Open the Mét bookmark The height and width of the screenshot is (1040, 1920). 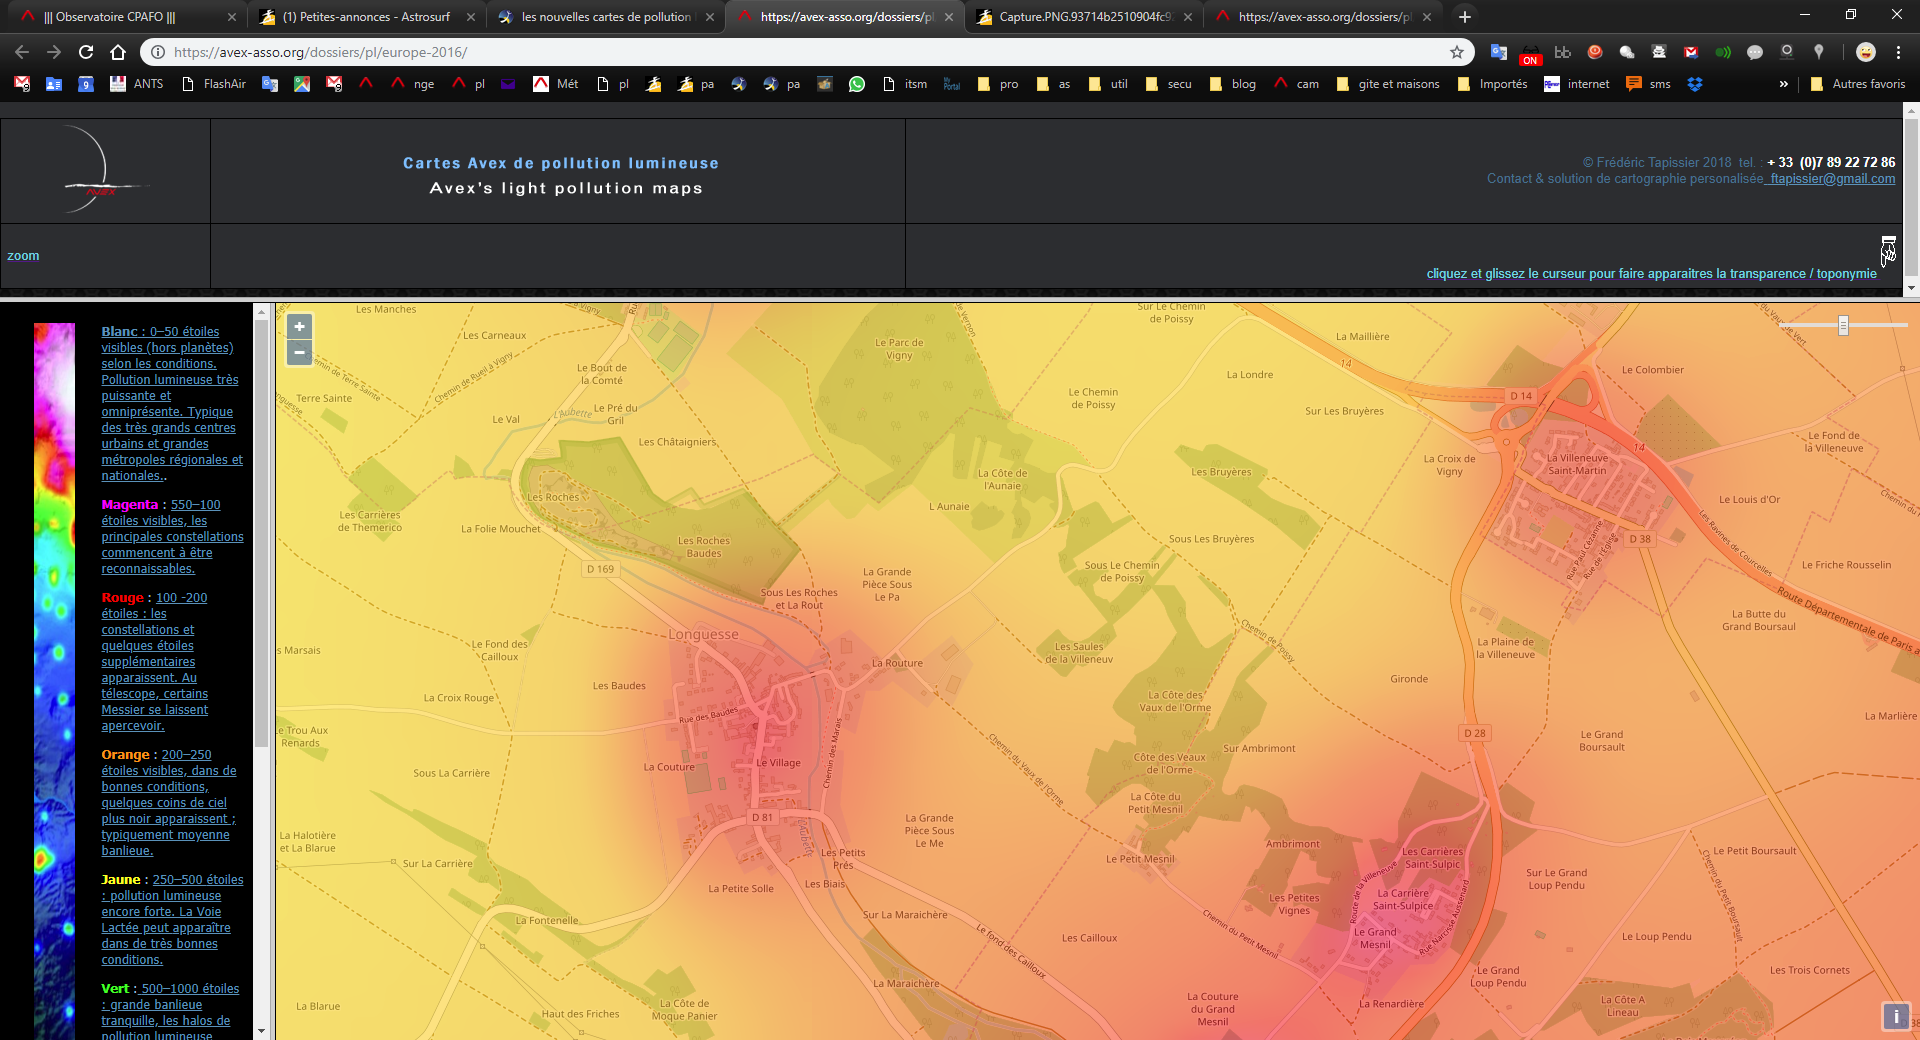pyautogui.click(x=556, y=84)
